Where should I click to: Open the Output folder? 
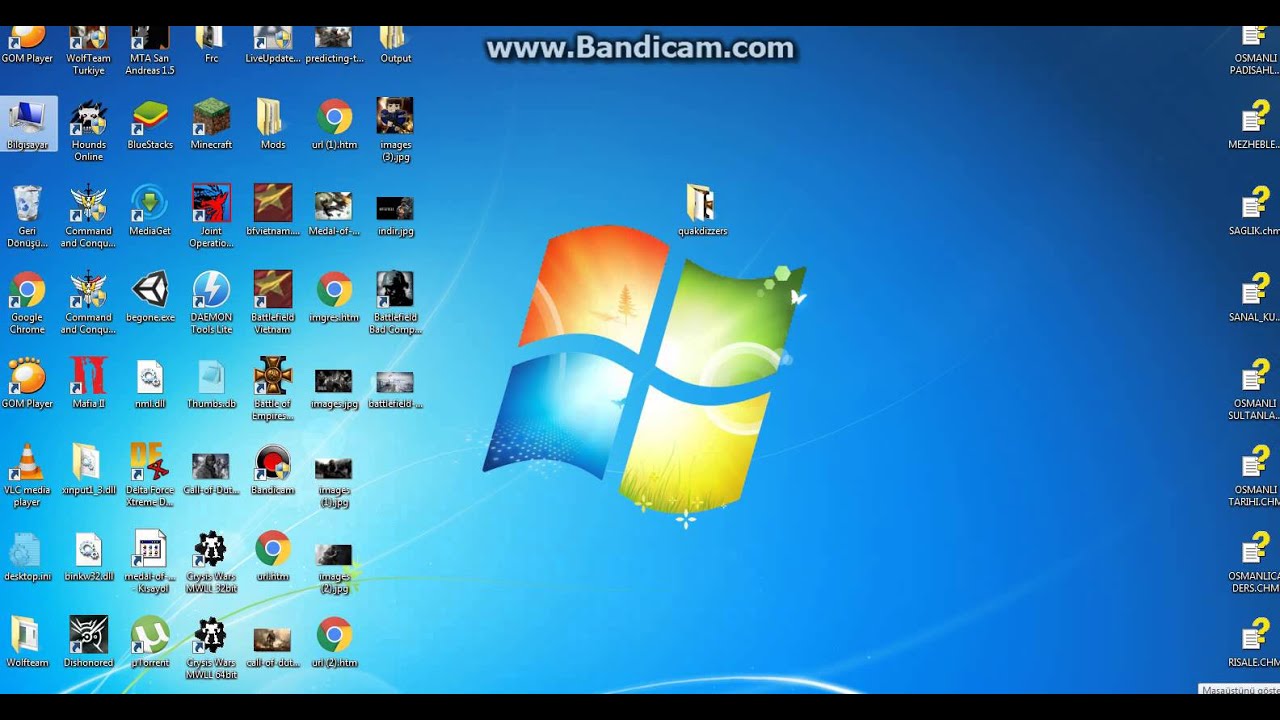pos(395,45)
